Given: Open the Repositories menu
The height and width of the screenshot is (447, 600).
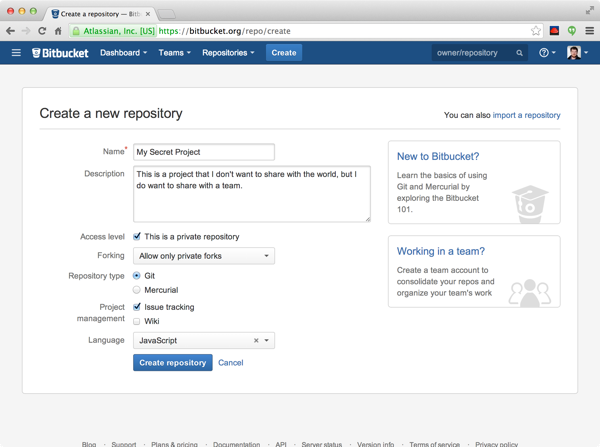Looking at the screenshot, I should tap(228, 53).
